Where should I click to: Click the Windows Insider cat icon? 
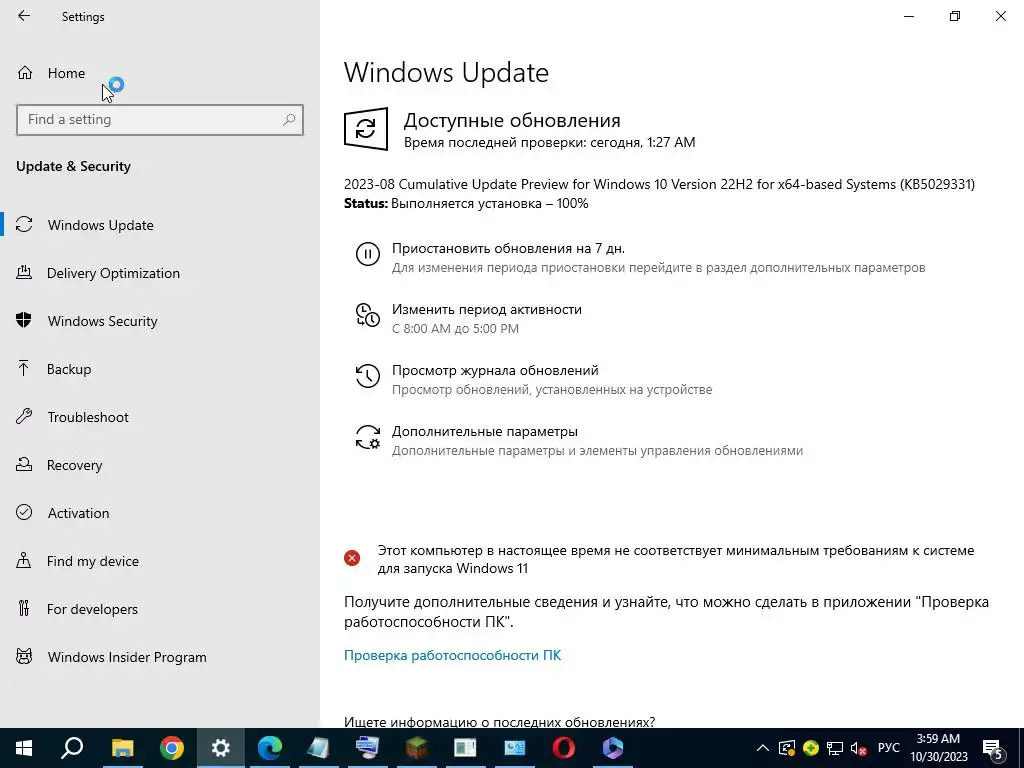[24, 656]
